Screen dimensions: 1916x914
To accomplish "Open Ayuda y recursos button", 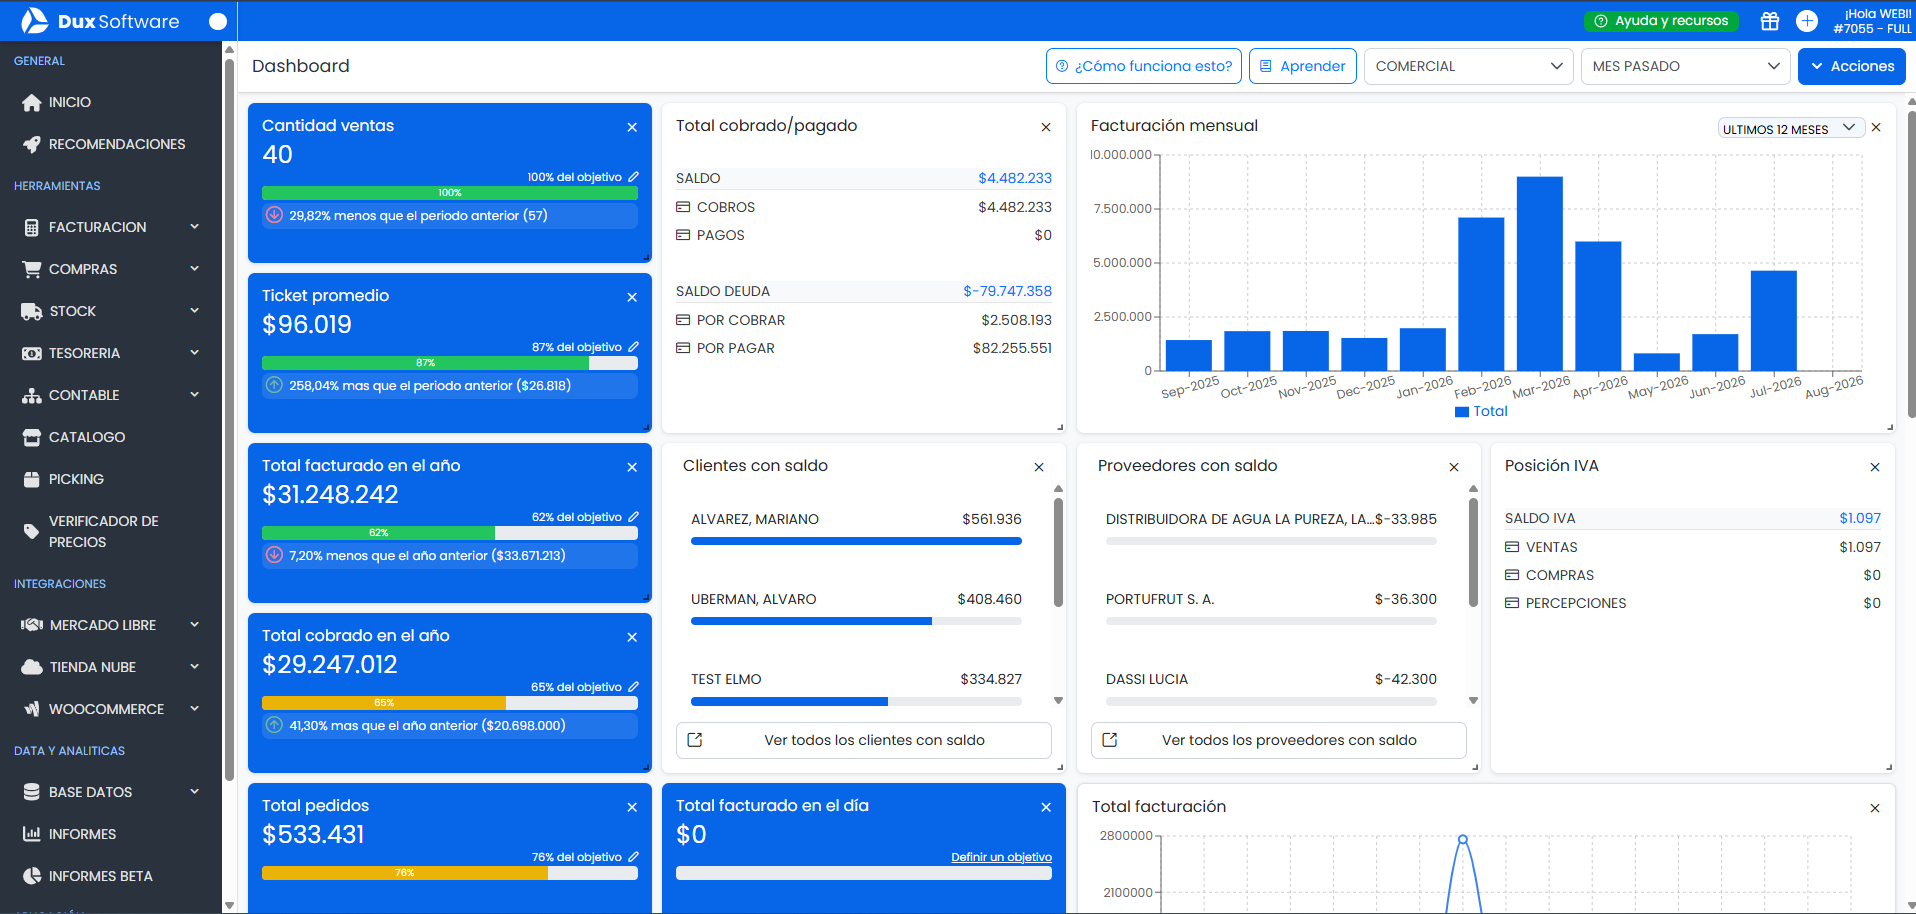I will [x=1661, y=21].
